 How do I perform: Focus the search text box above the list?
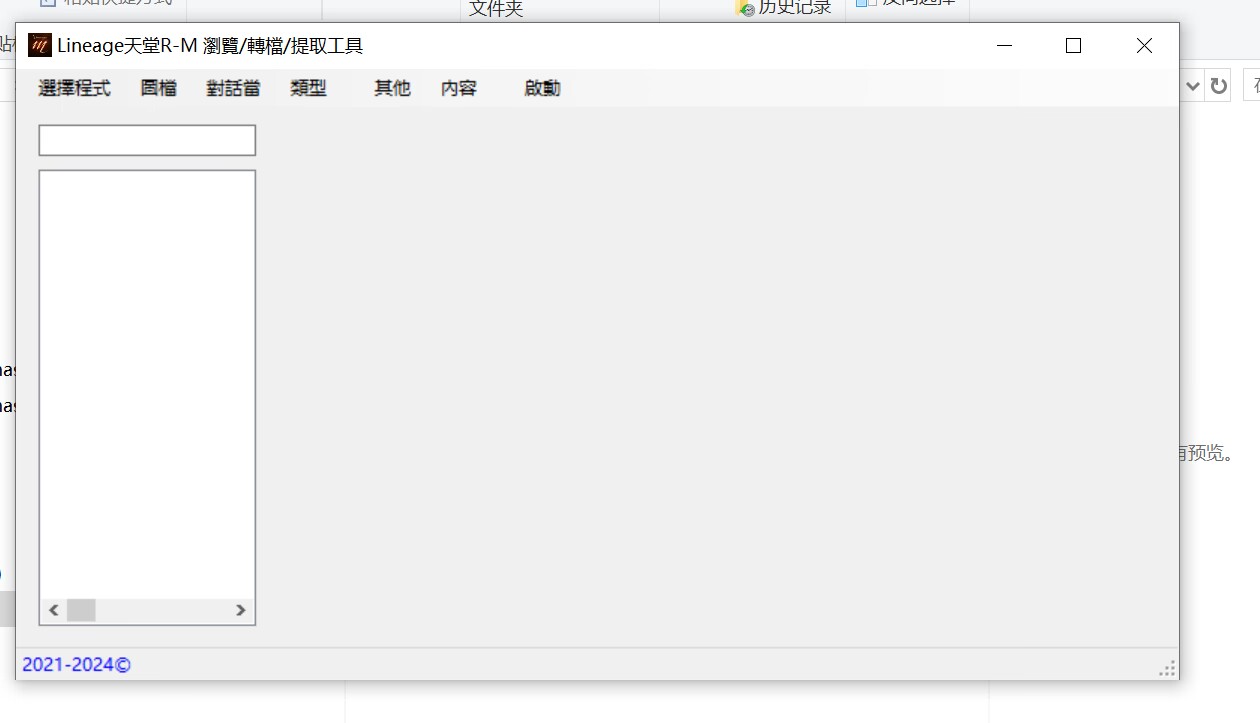147,140
